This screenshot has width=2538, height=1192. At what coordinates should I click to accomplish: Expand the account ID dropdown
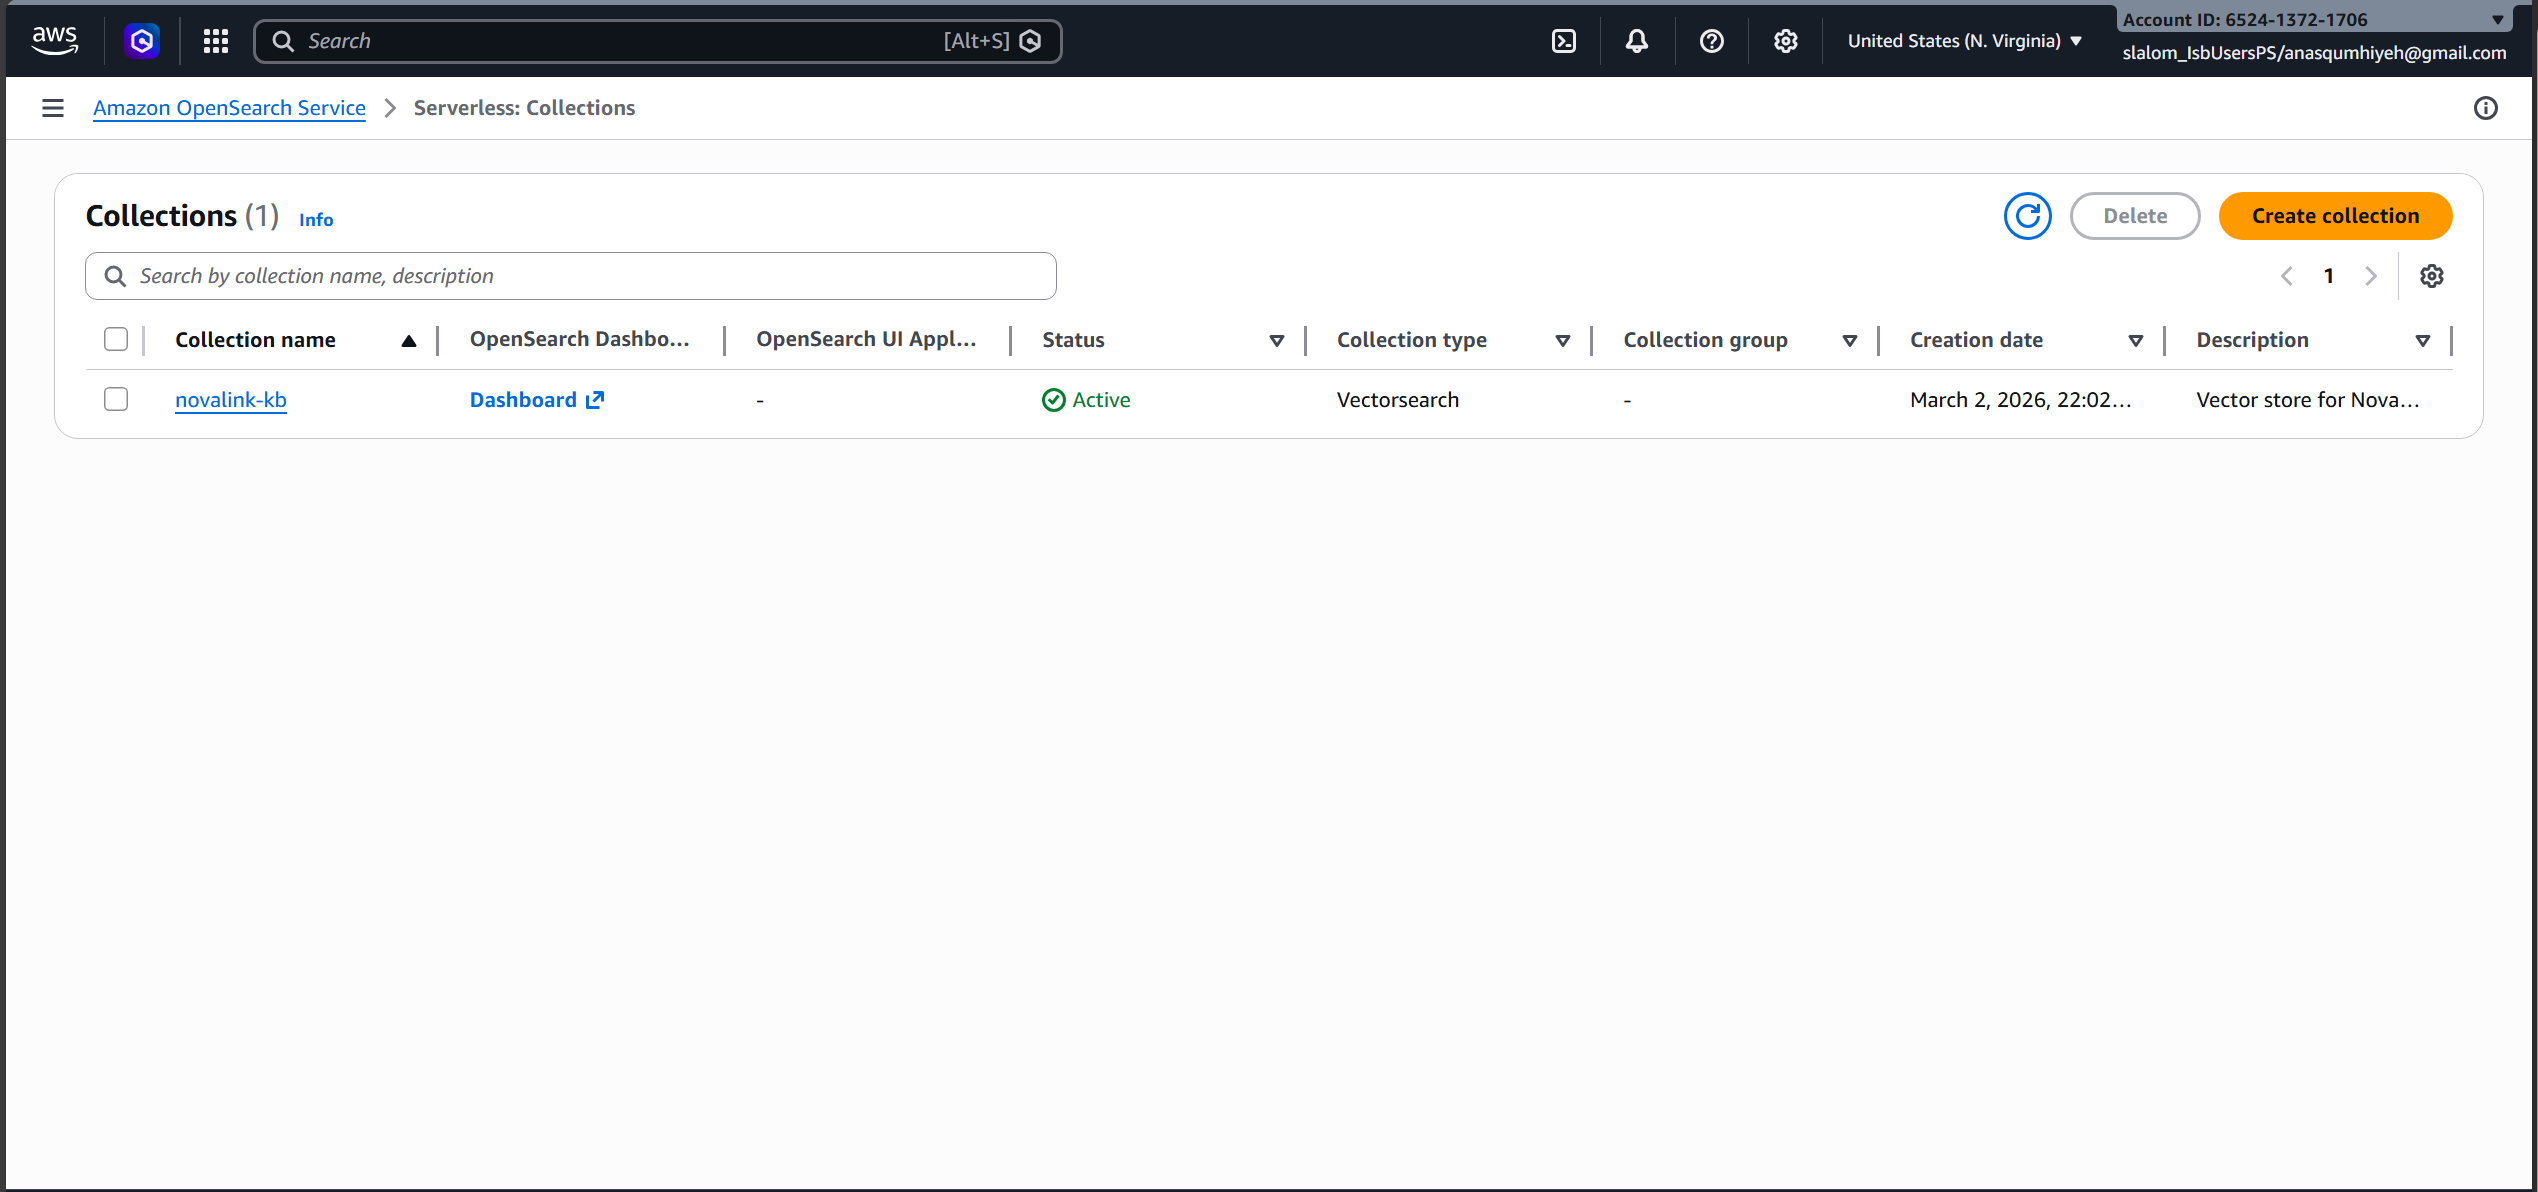click(2498, 20)
